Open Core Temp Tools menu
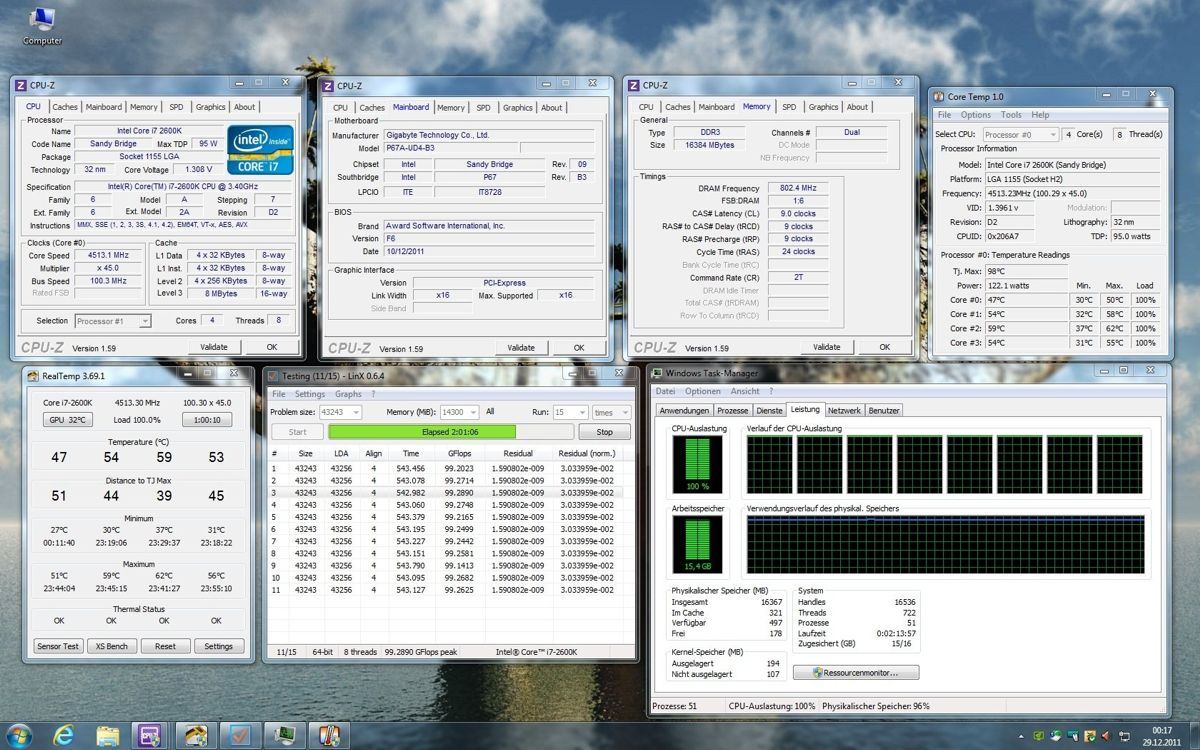 1011,115
